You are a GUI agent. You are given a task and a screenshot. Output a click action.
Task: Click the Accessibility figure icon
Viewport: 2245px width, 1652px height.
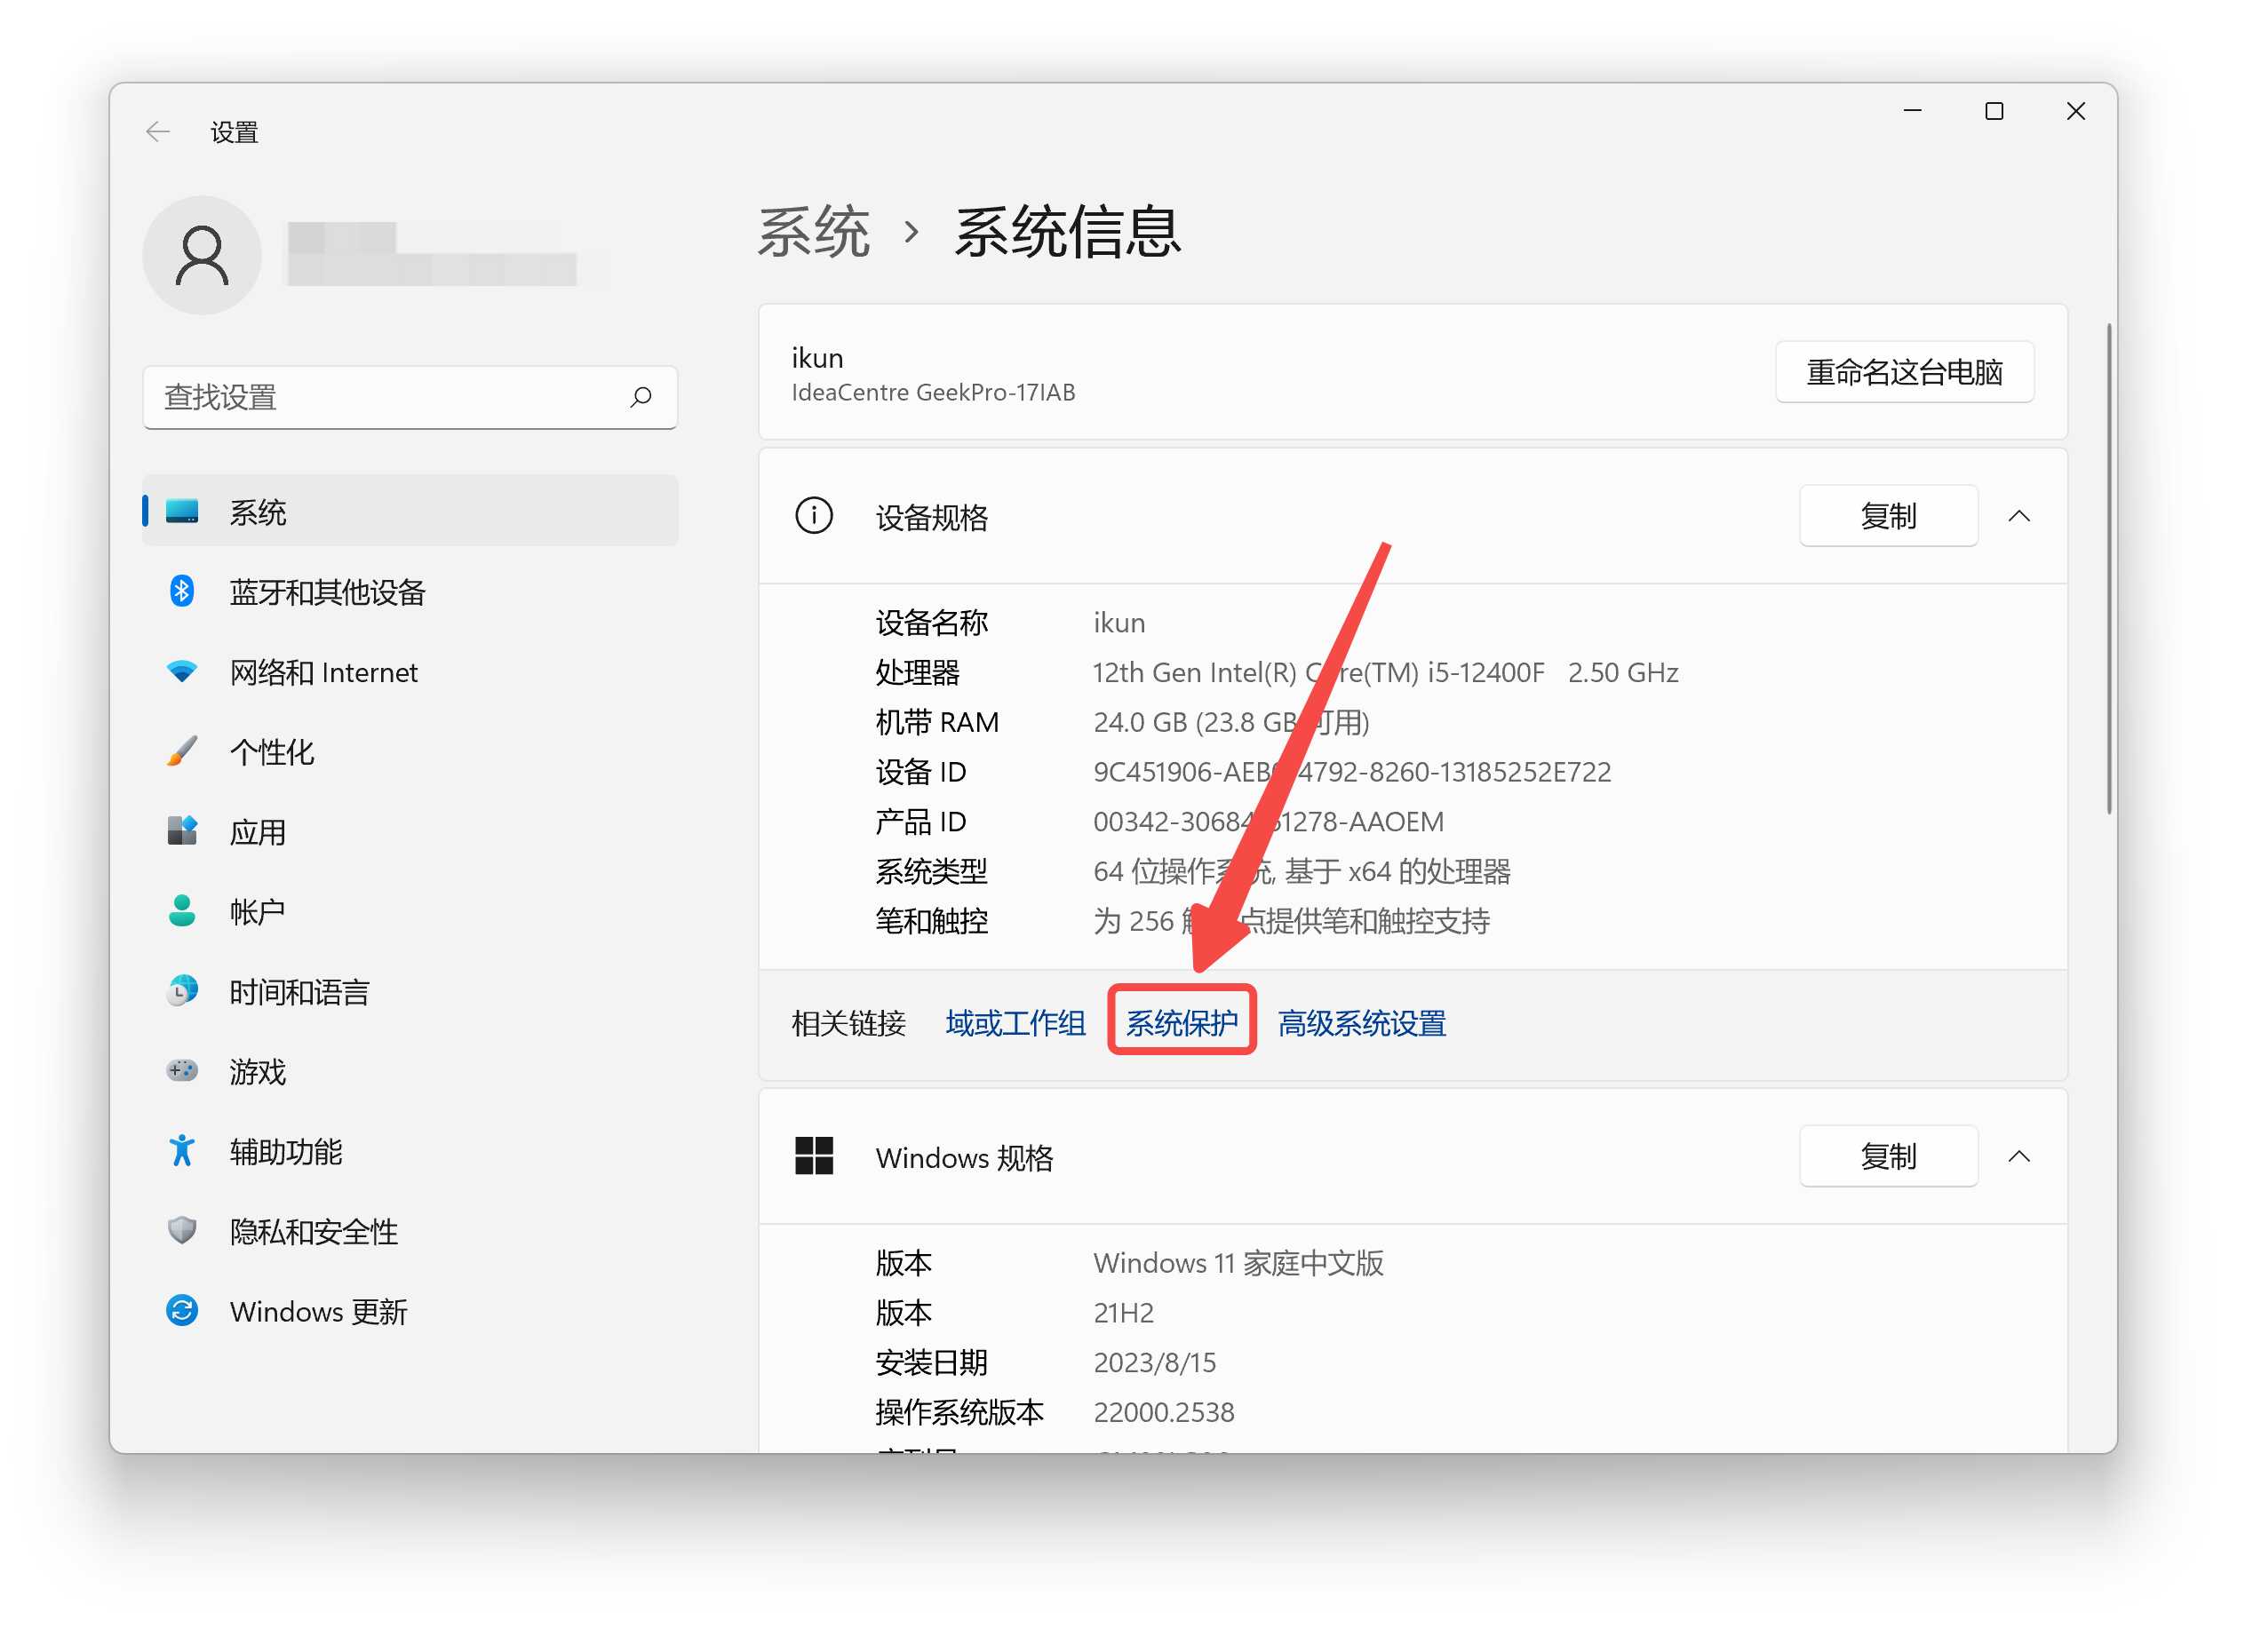[x=182, y=1151]
